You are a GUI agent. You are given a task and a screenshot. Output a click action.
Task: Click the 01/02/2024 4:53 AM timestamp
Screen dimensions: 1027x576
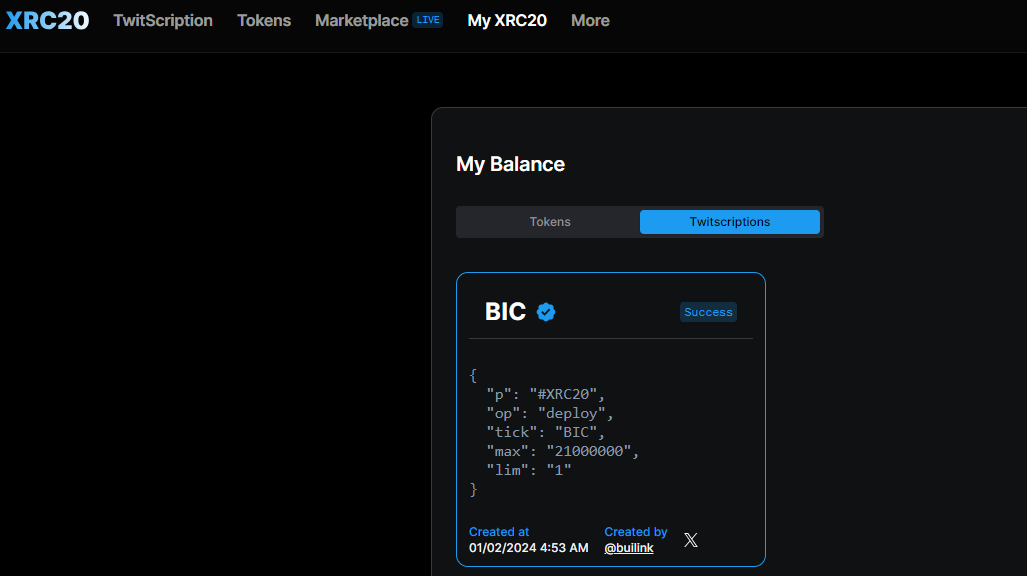click(x=528, y=547)
